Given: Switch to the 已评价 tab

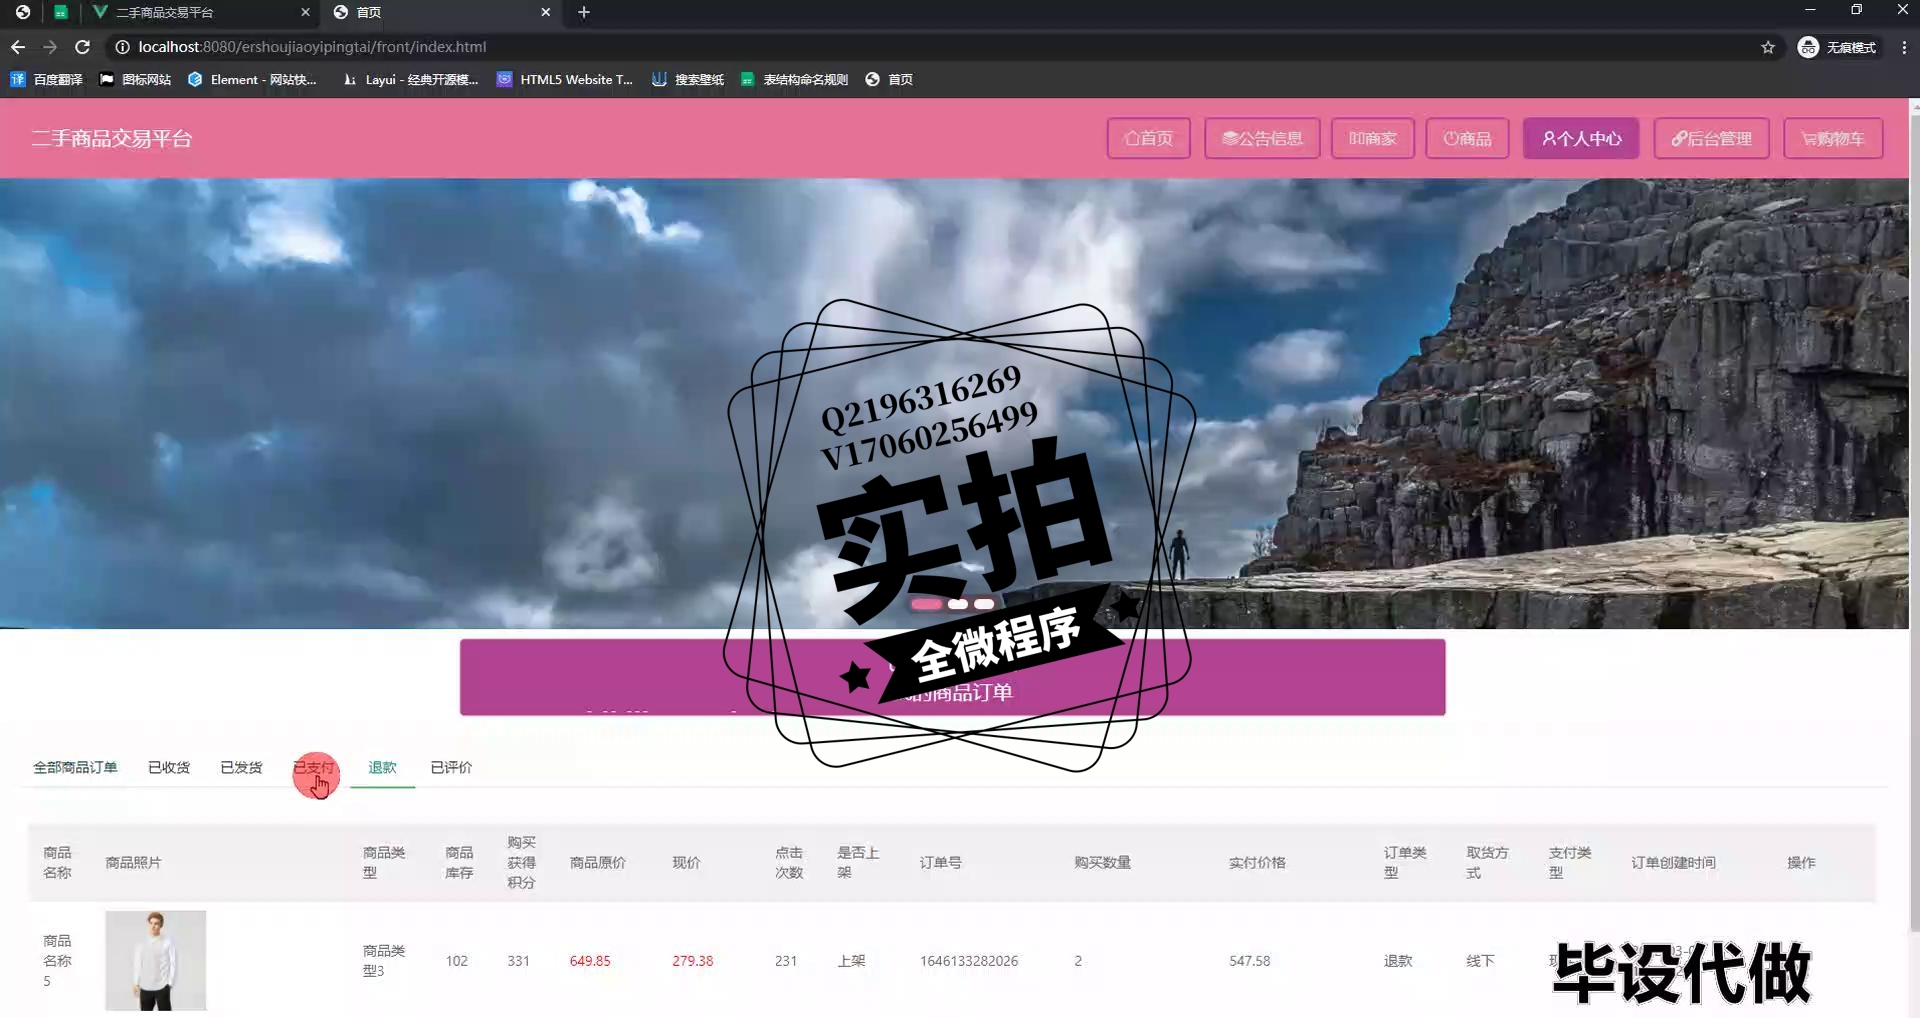Looking at the screenshot, I should 451,767.
